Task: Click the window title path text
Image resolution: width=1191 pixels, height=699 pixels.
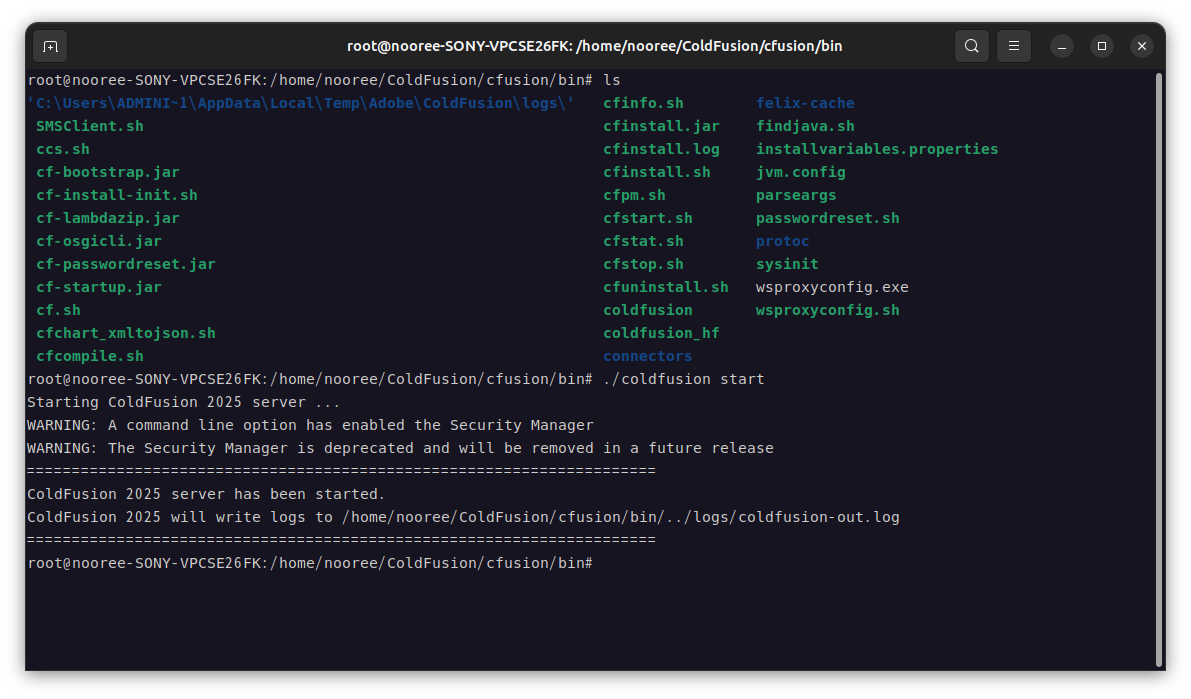Action: click(x=595, y=46)
